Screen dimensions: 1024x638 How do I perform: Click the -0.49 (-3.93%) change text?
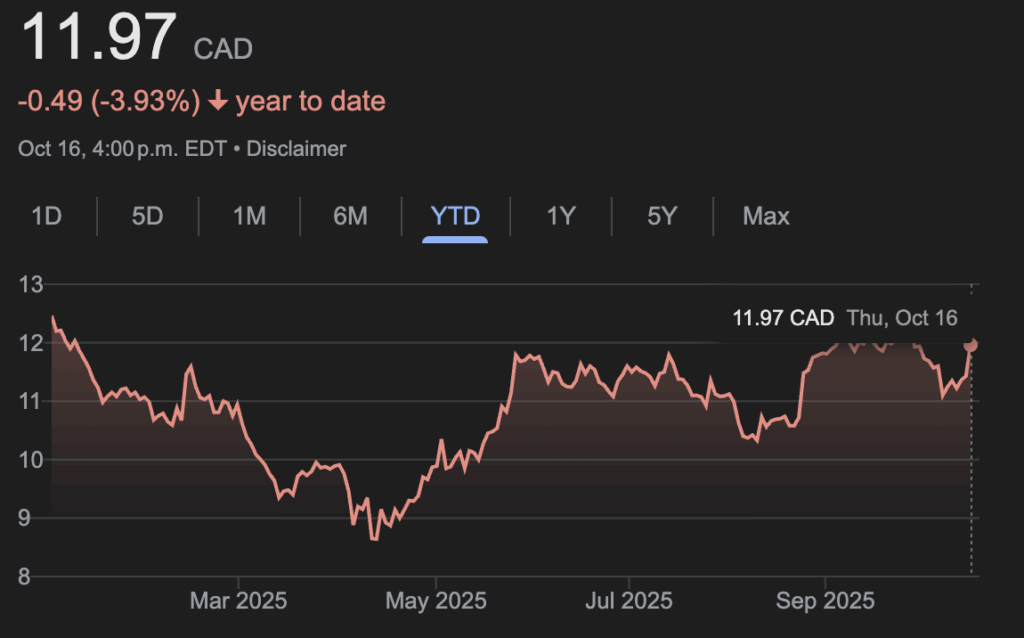click(109, 102)
